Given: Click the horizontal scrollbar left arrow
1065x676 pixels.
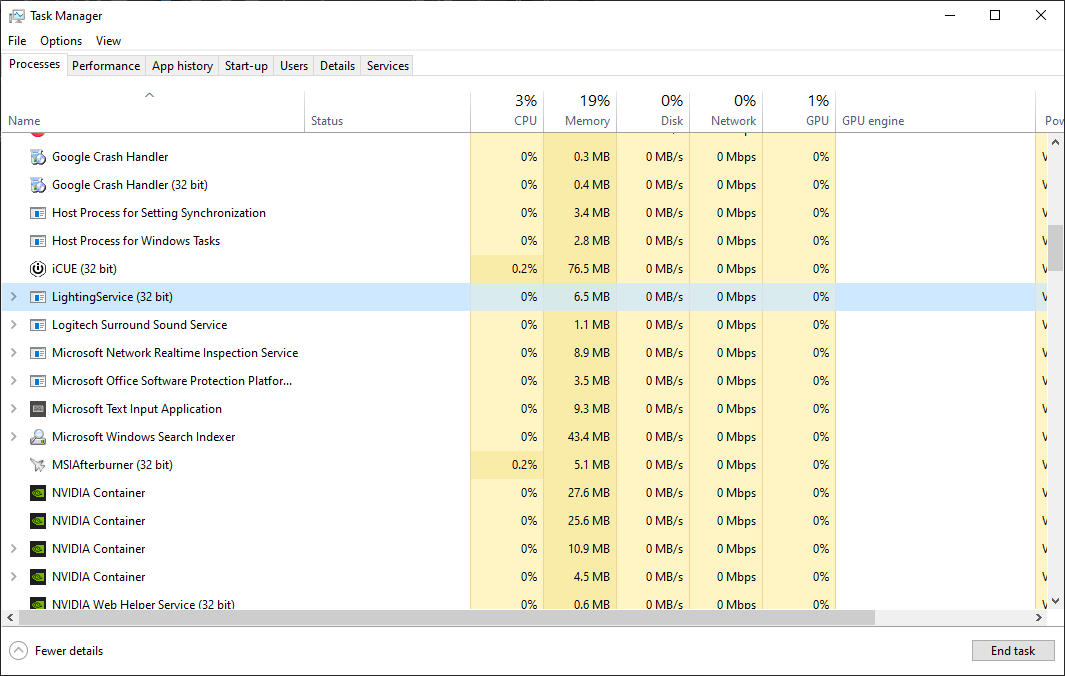Looking at the screenshot, I should tap(10, 618).
